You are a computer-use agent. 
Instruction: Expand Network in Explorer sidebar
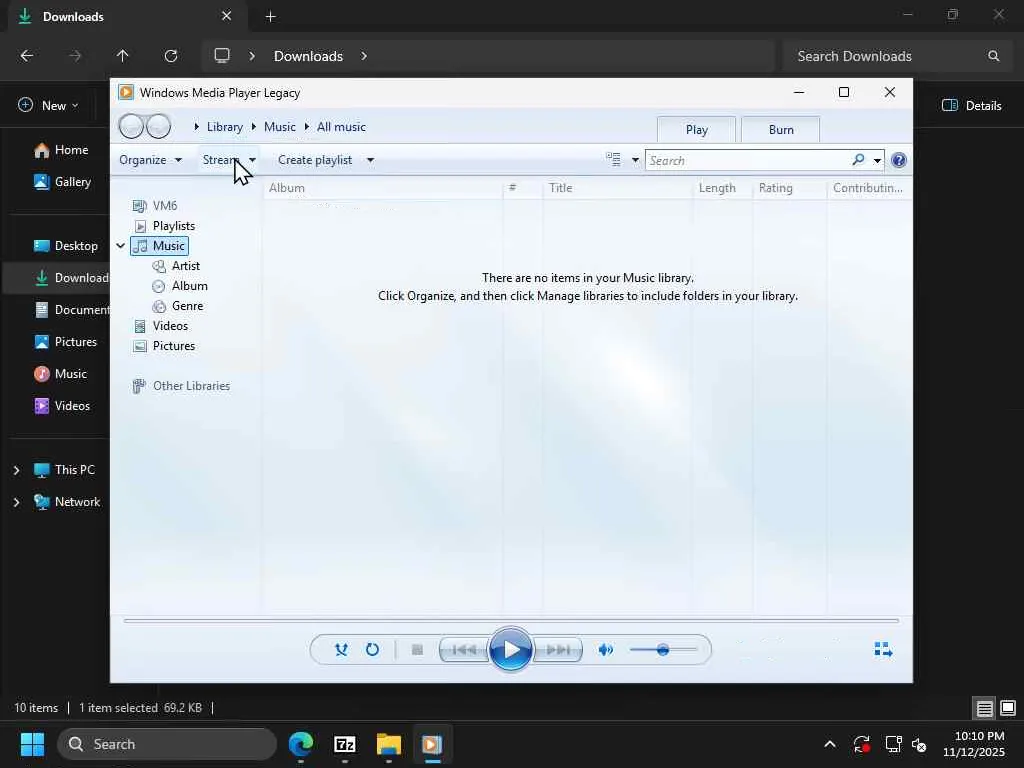point(16,502)
